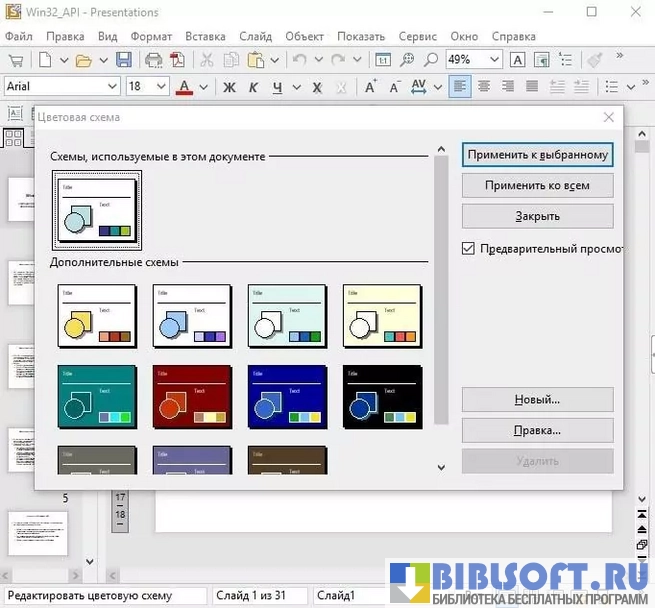Toggle italic formatting (К)
This screenshot has height=608, width=655.
point(254,87)
